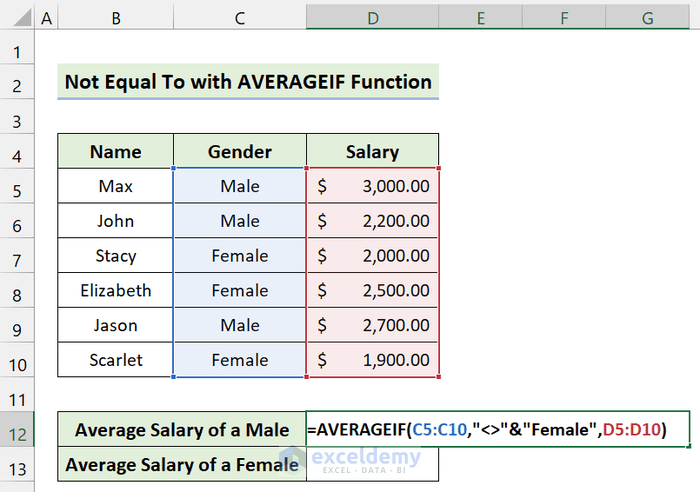Select column C header
Viewport: 700px width, 492px height.
point(240,18)
